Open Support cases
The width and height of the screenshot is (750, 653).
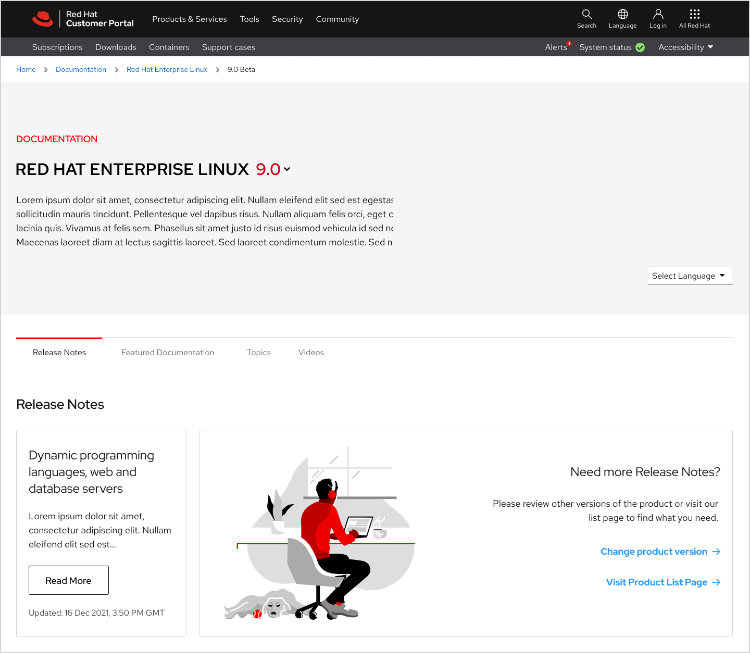click(228, 47)
